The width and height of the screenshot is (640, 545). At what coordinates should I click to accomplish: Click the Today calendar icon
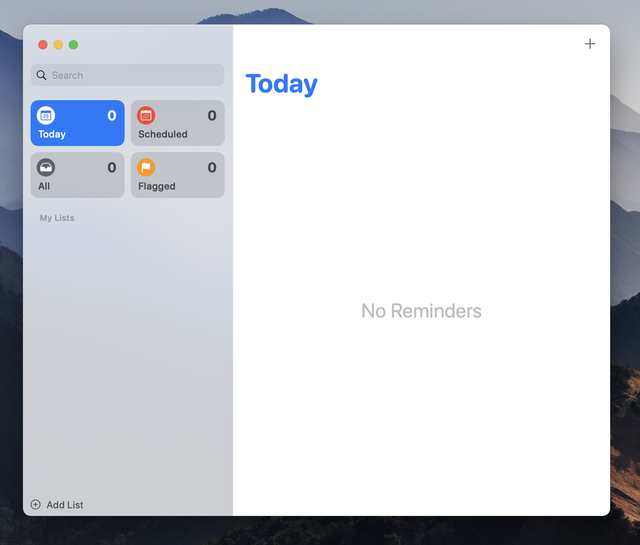click(46, 116)
